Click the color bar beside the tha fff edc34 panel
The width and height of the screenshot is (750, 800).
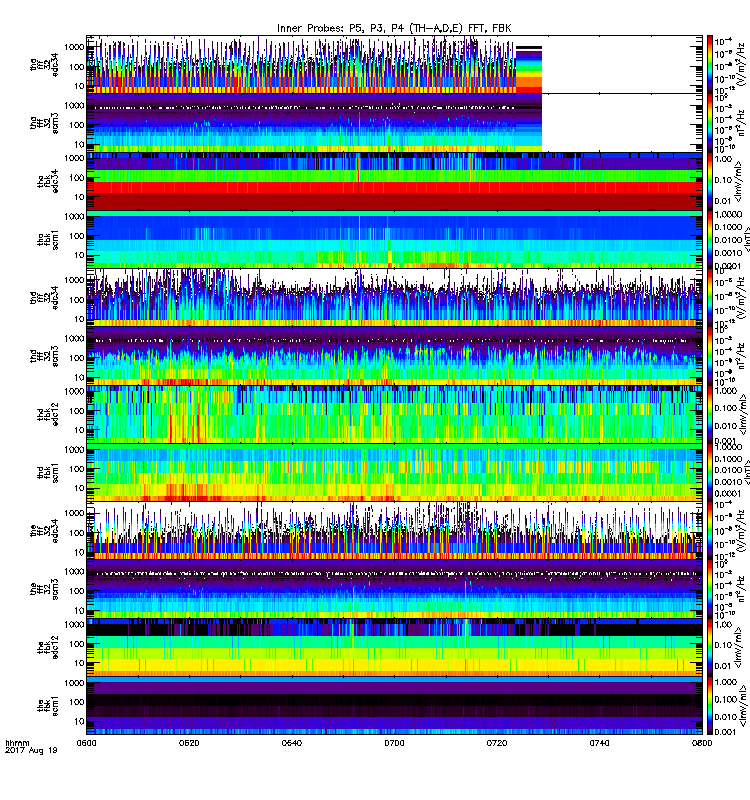710,64
